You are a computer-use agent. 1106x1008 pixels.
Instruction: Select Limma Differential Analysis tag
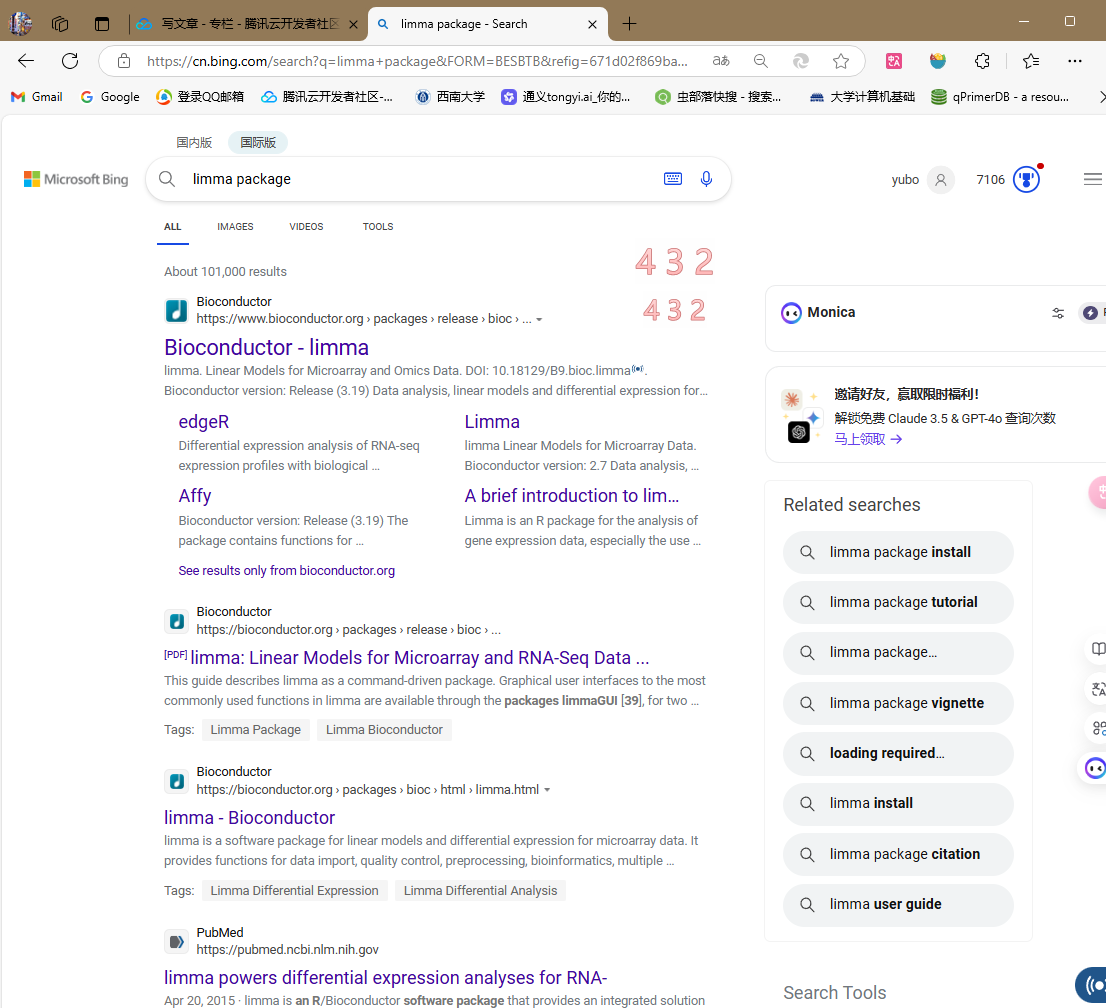[480, 891]
